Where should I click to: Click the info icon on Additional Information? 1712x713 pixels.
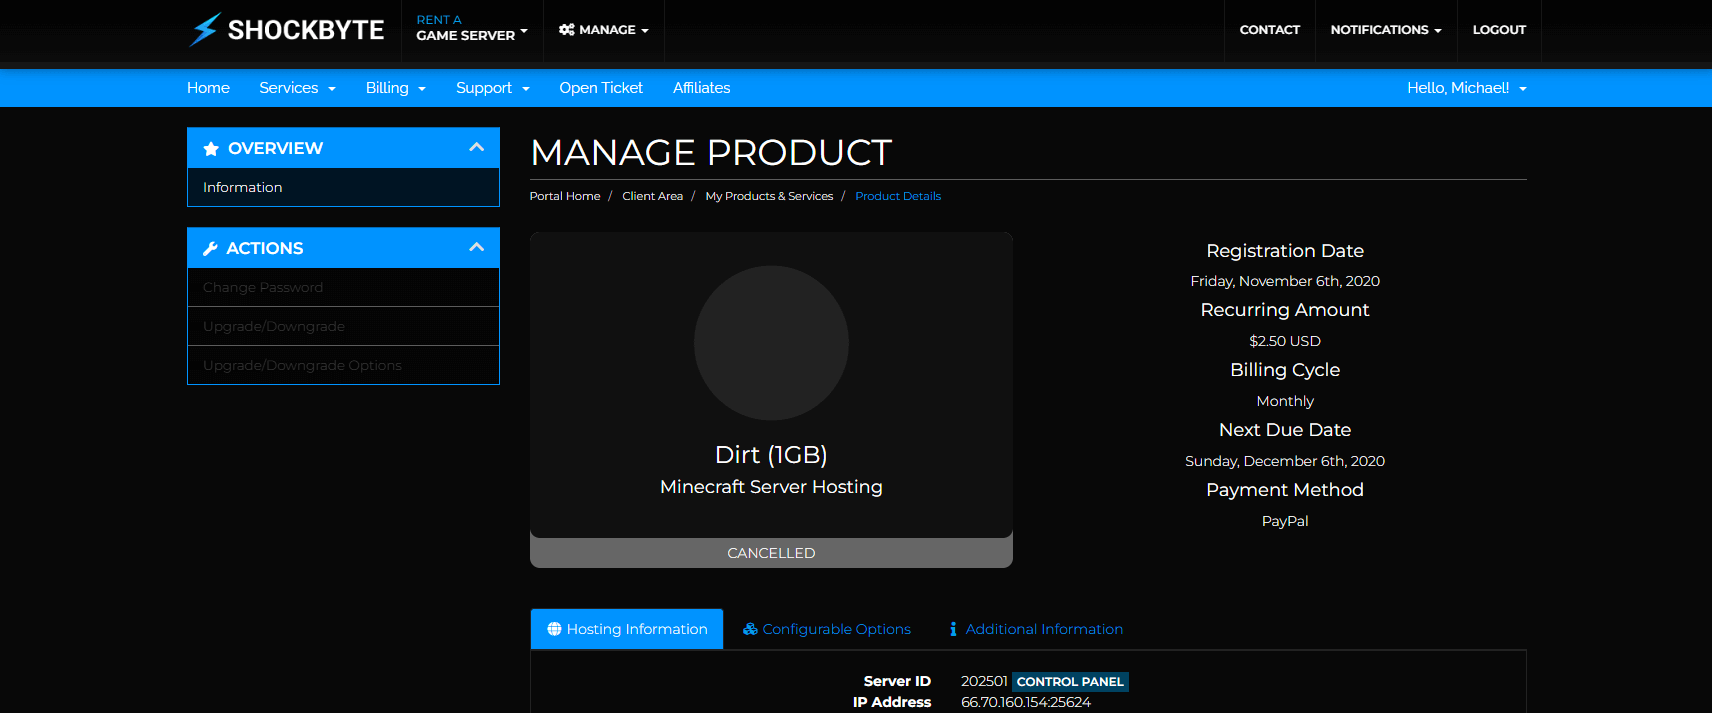click(953, 629)
